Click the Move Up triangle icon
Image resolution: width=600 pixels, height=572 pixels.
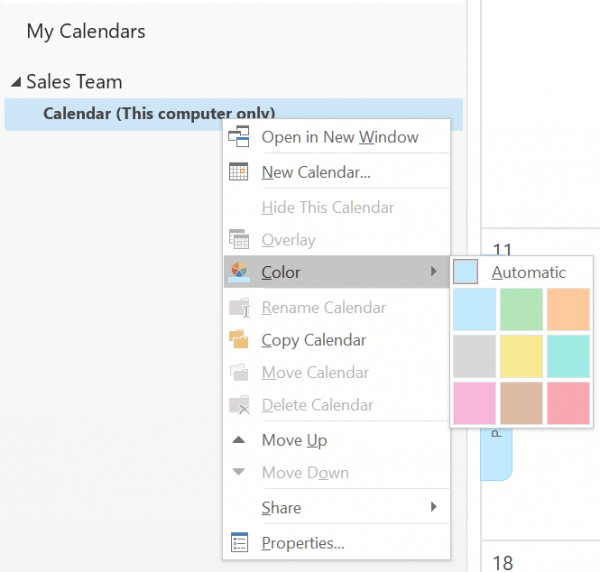239,439
